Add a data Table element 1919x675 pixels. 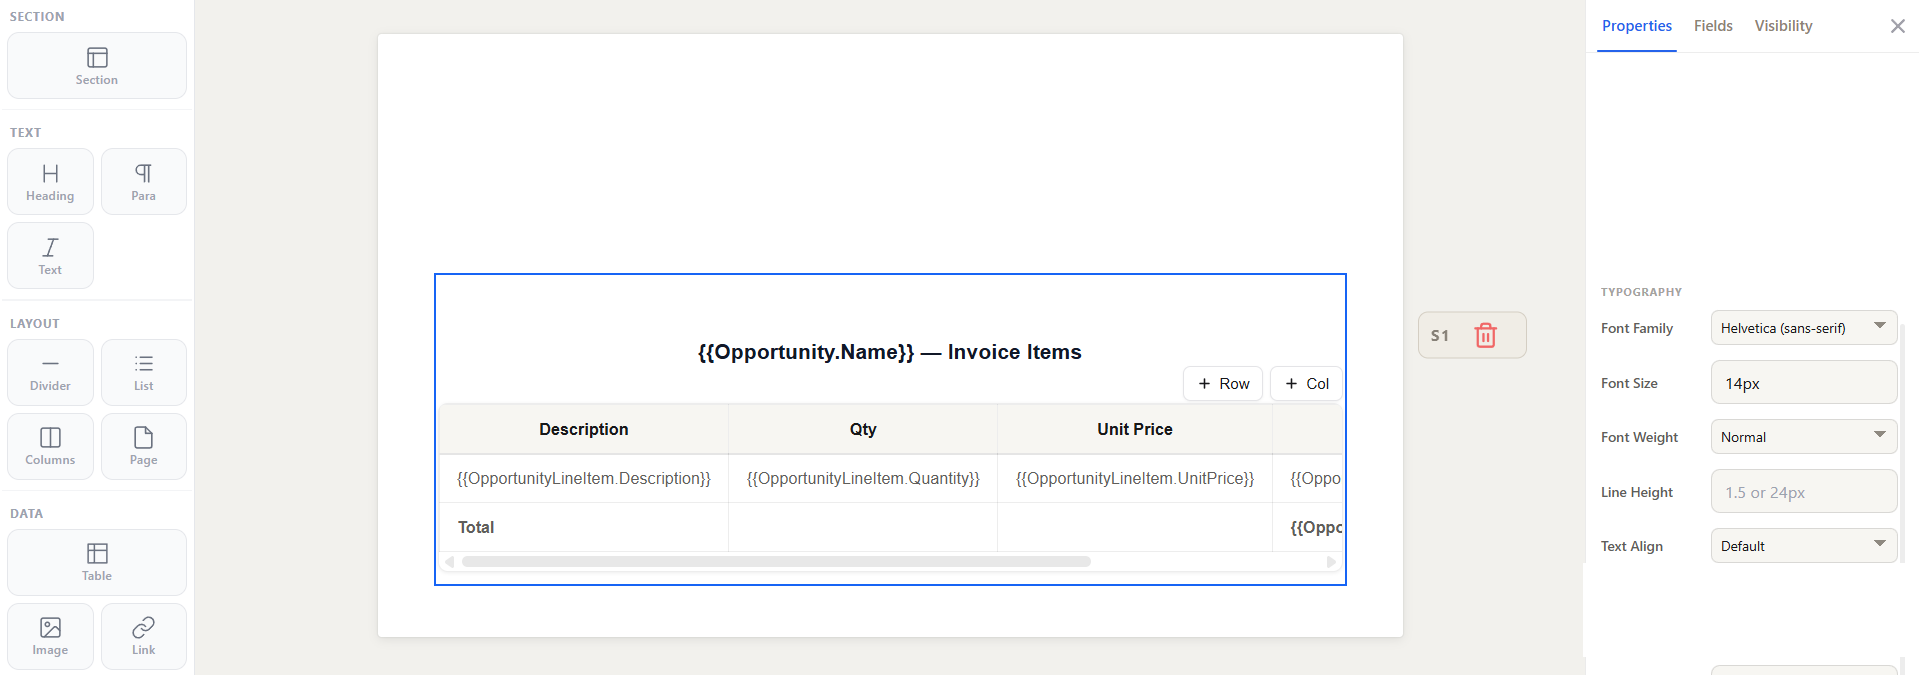[x=97, y=563]
